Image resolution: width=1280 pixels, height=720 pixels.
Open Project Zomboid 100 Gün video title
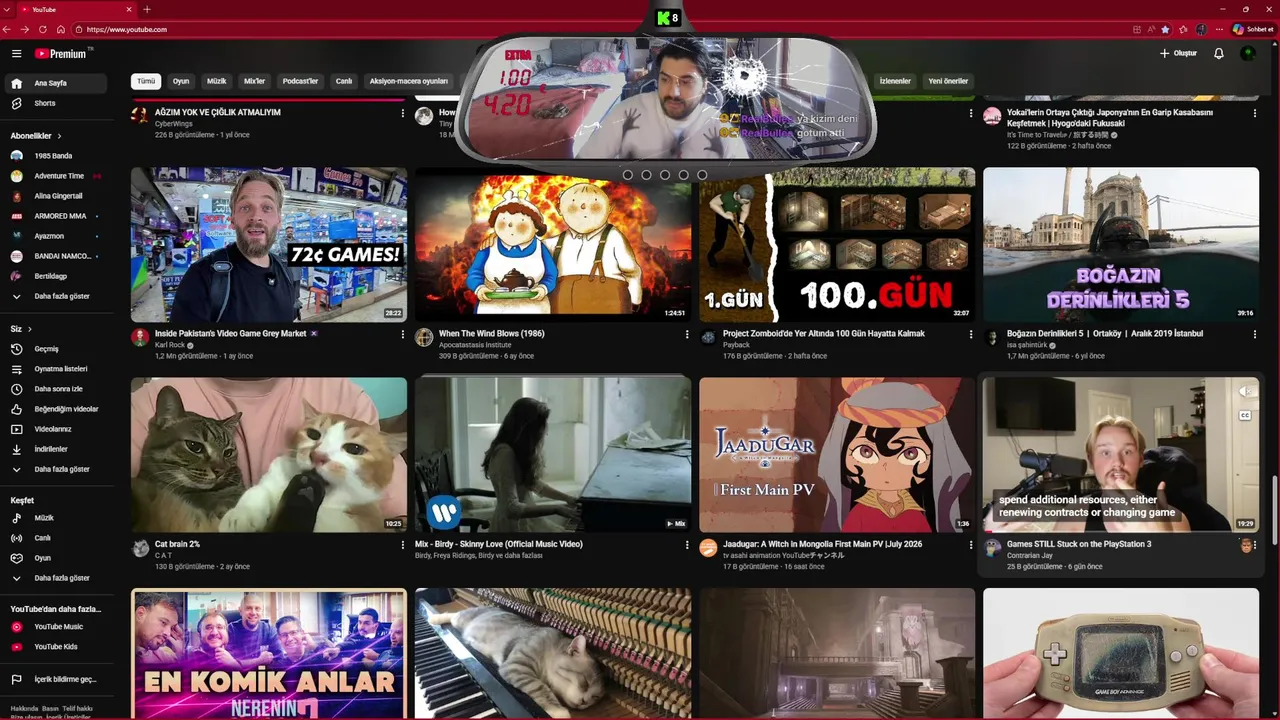tap(824, 334)
